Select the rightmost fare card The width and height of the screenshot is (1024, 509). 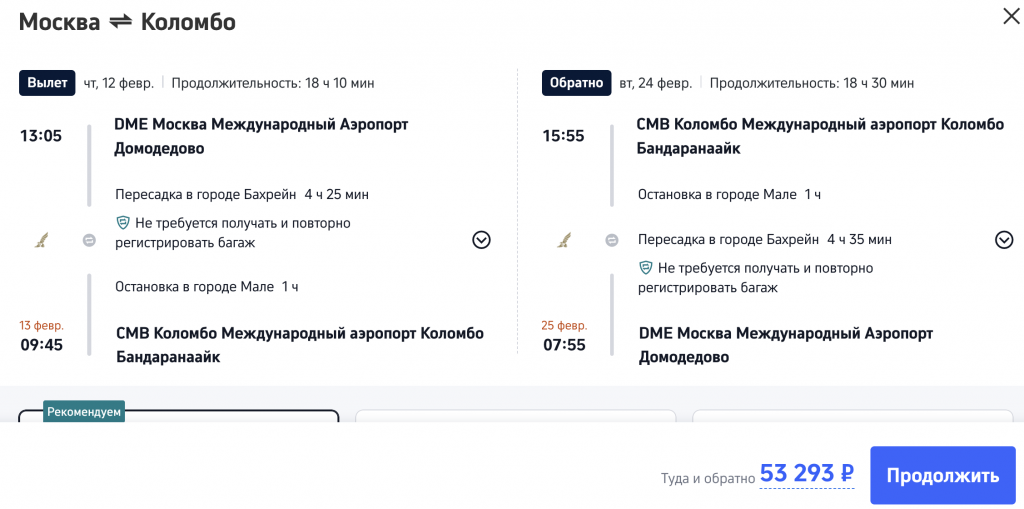855,416
